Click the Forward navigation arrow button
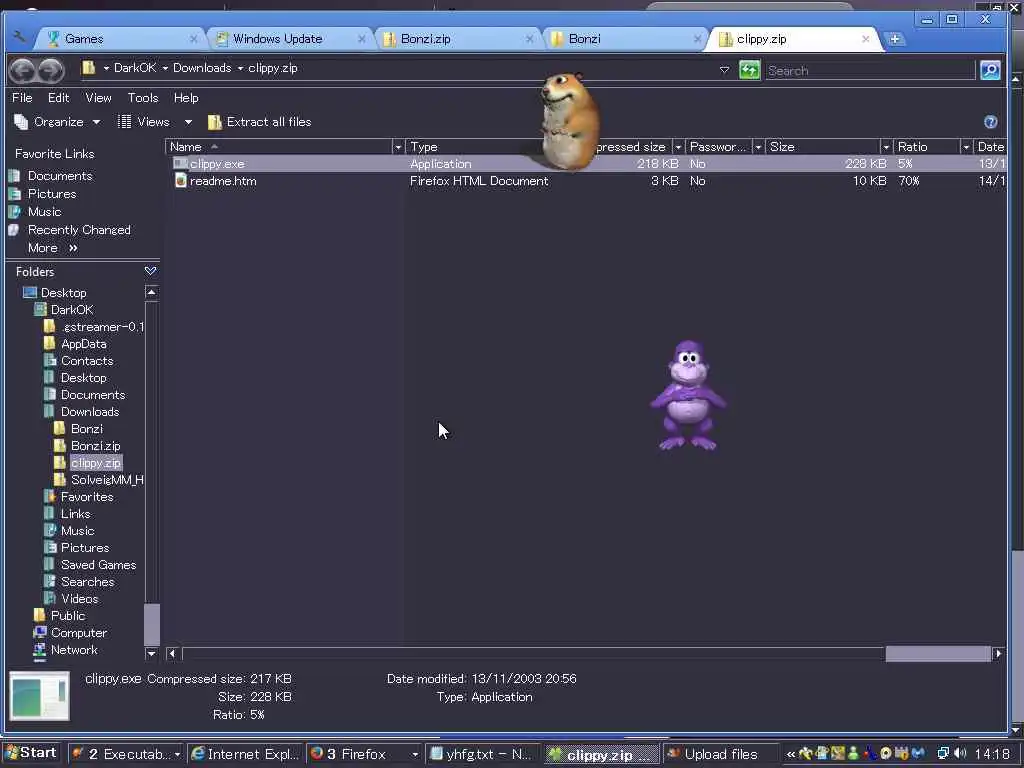This screenshot has height=768, width=1024. click(x=51, y=70)
